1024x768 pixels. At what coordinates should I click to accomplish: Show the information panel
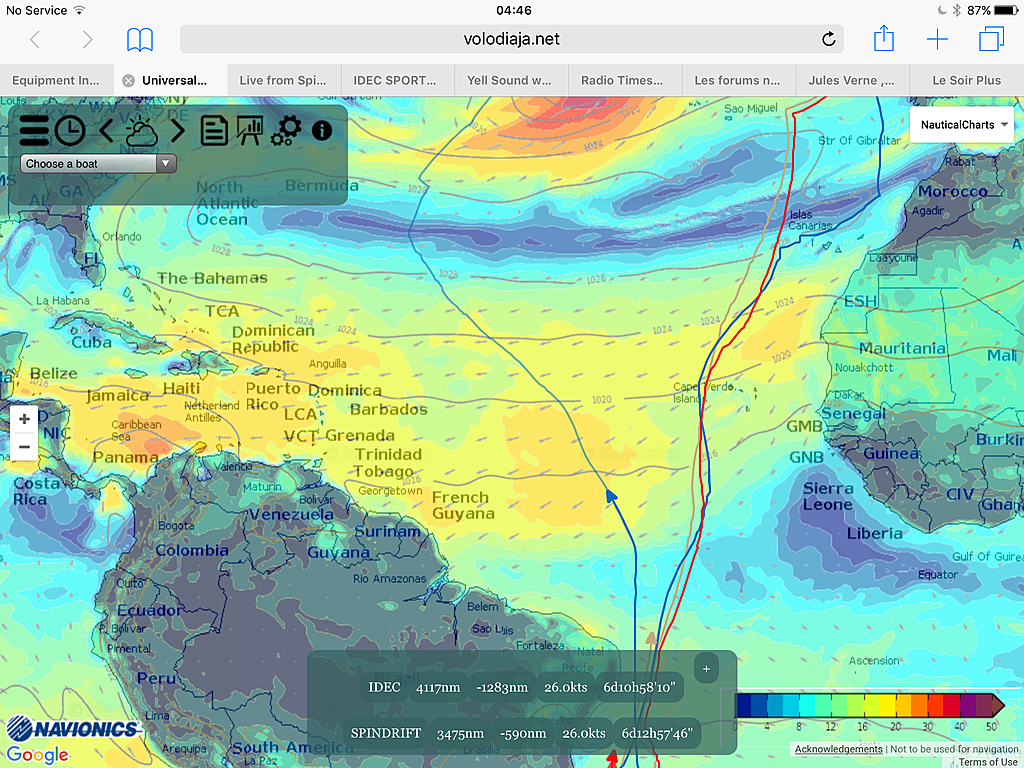pos(322,131)
